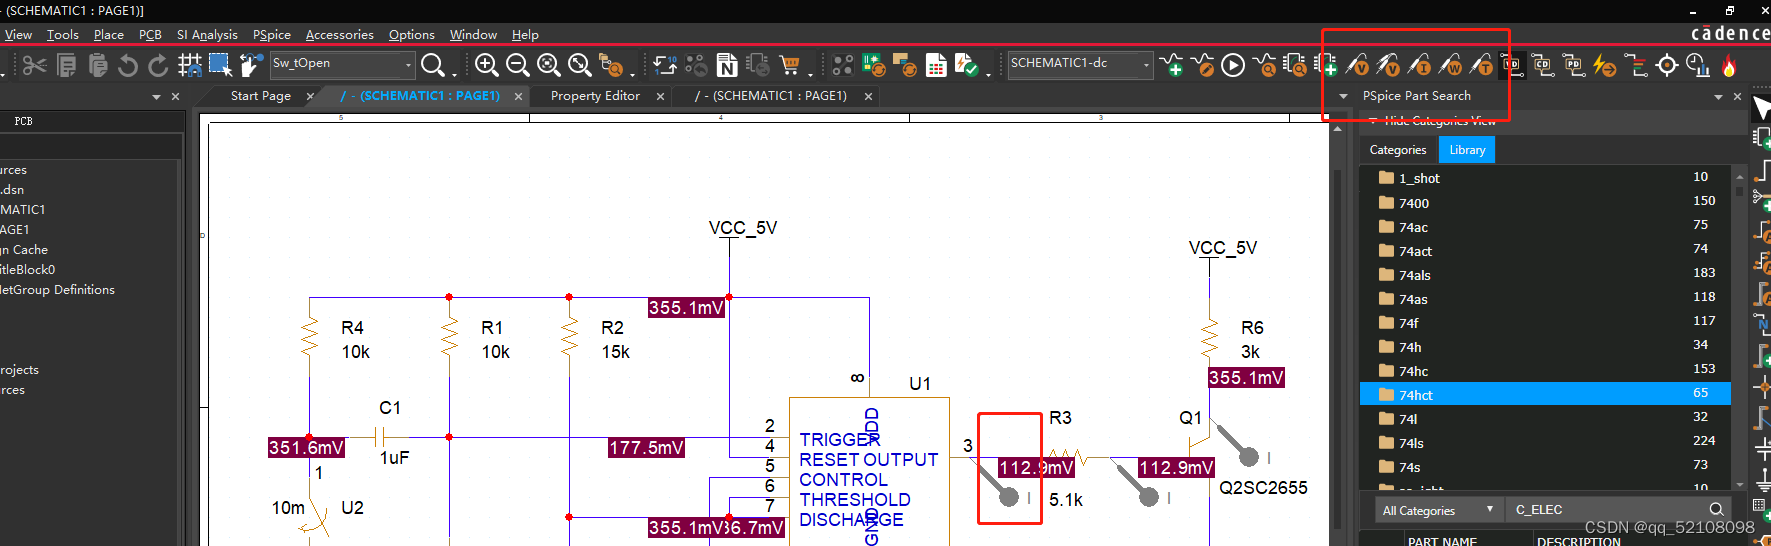Place a power dissipation (W) marker
The height and width of the screenshot is (546, 1771).
click(x=1450, y=65)
